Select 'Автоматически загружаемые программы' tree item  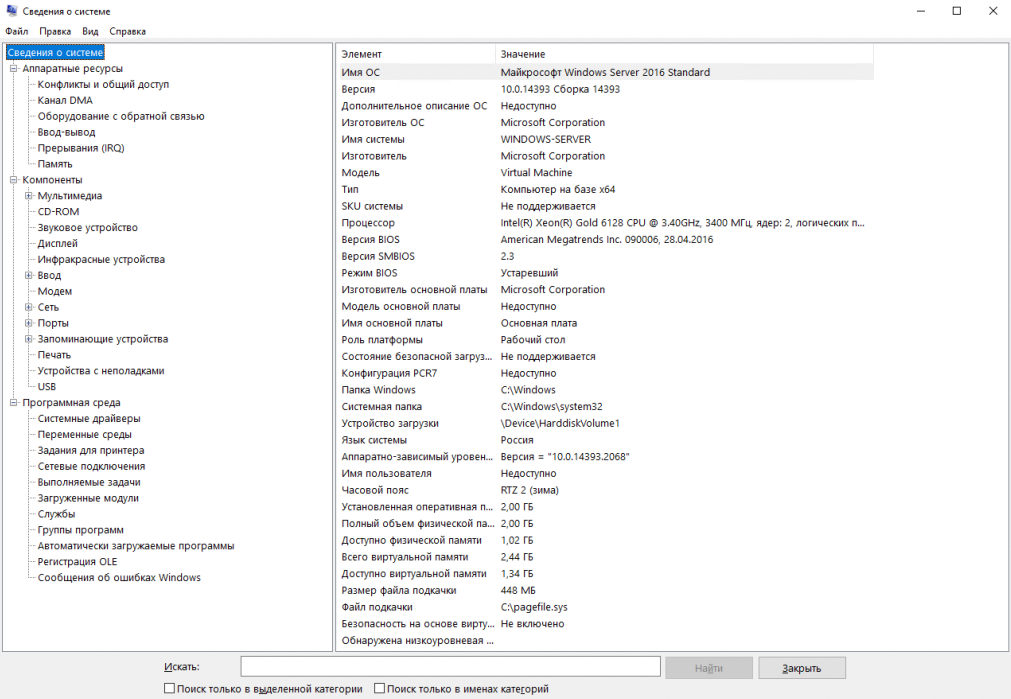click(x=136, y=546)
